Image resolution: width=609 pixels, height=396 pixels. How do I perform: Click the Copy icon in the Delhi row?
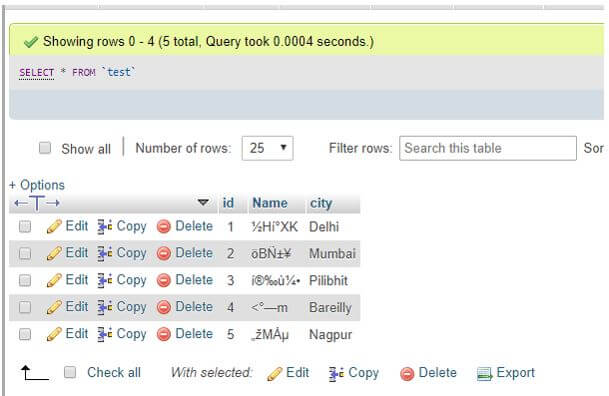104,226
